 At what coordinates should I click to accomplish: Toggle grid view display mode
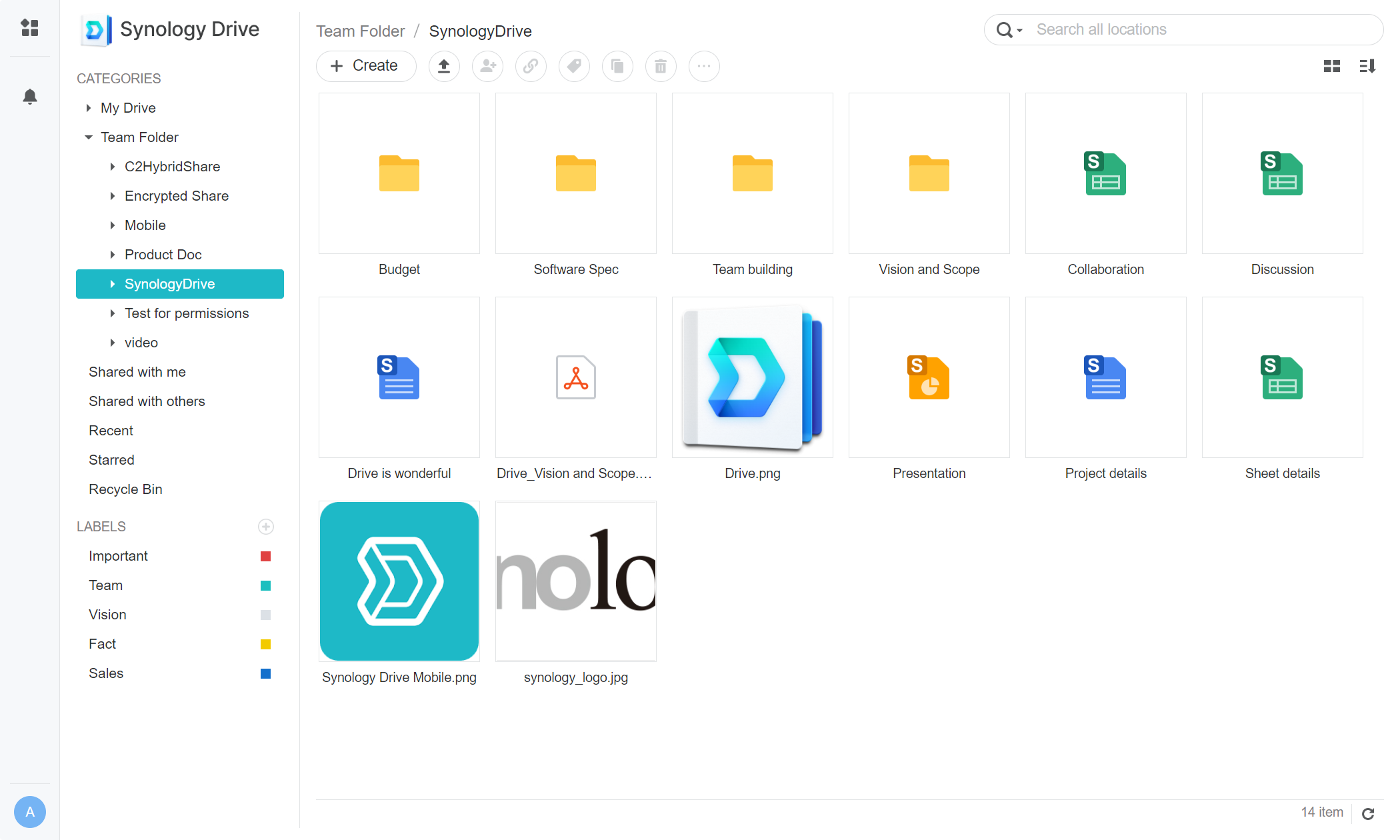point(1331,65)
